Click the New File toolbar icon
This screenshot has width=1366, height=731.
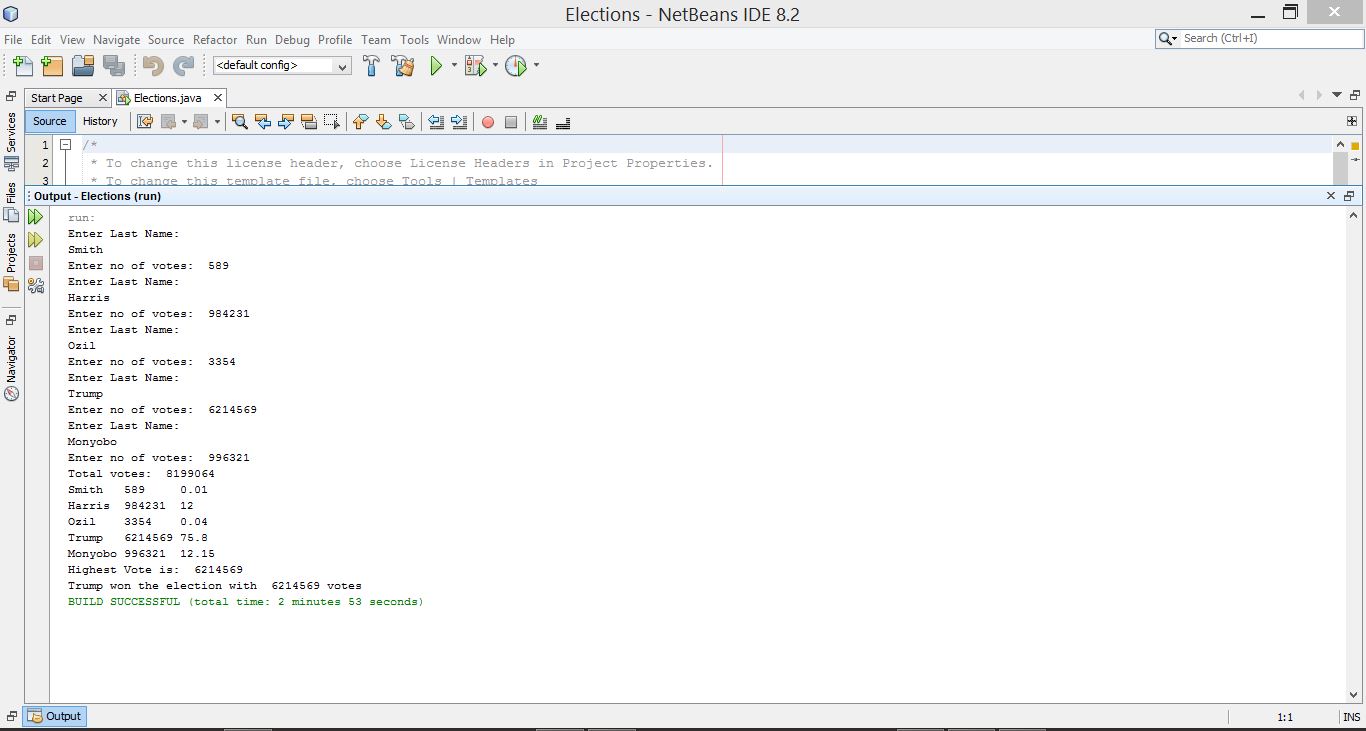tap(22, 66)
